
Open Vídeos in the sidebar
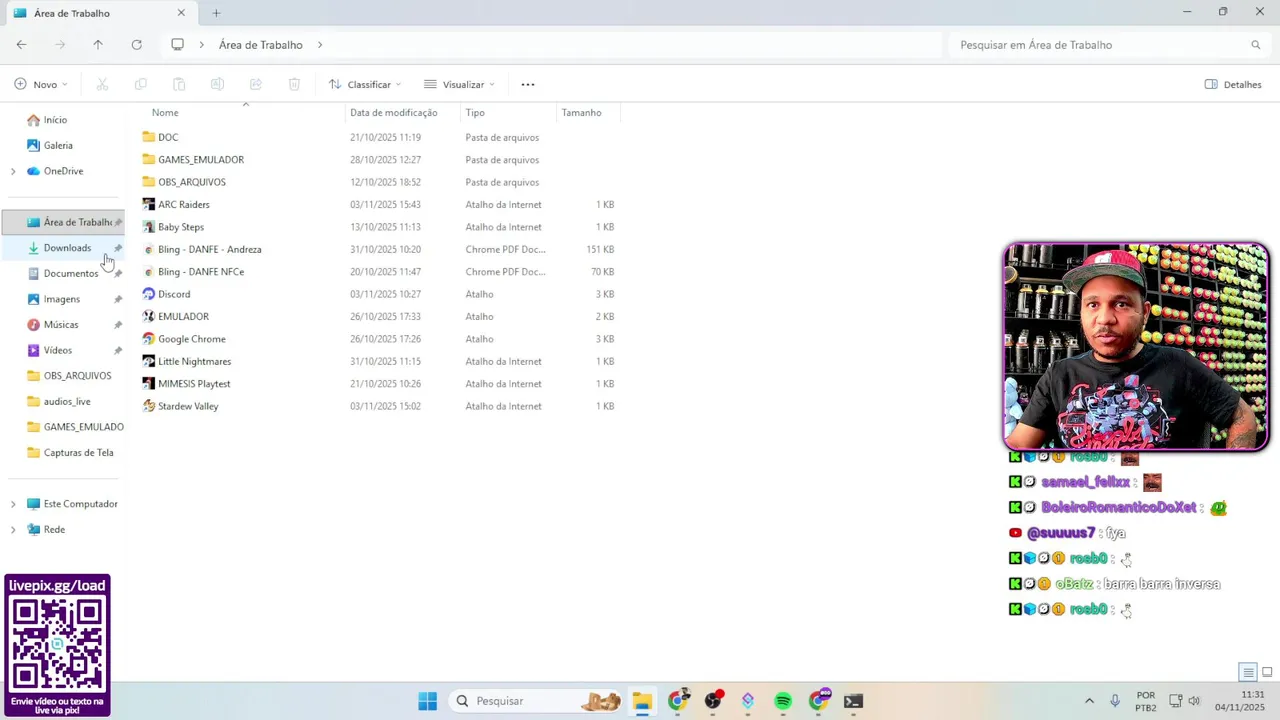58,350
